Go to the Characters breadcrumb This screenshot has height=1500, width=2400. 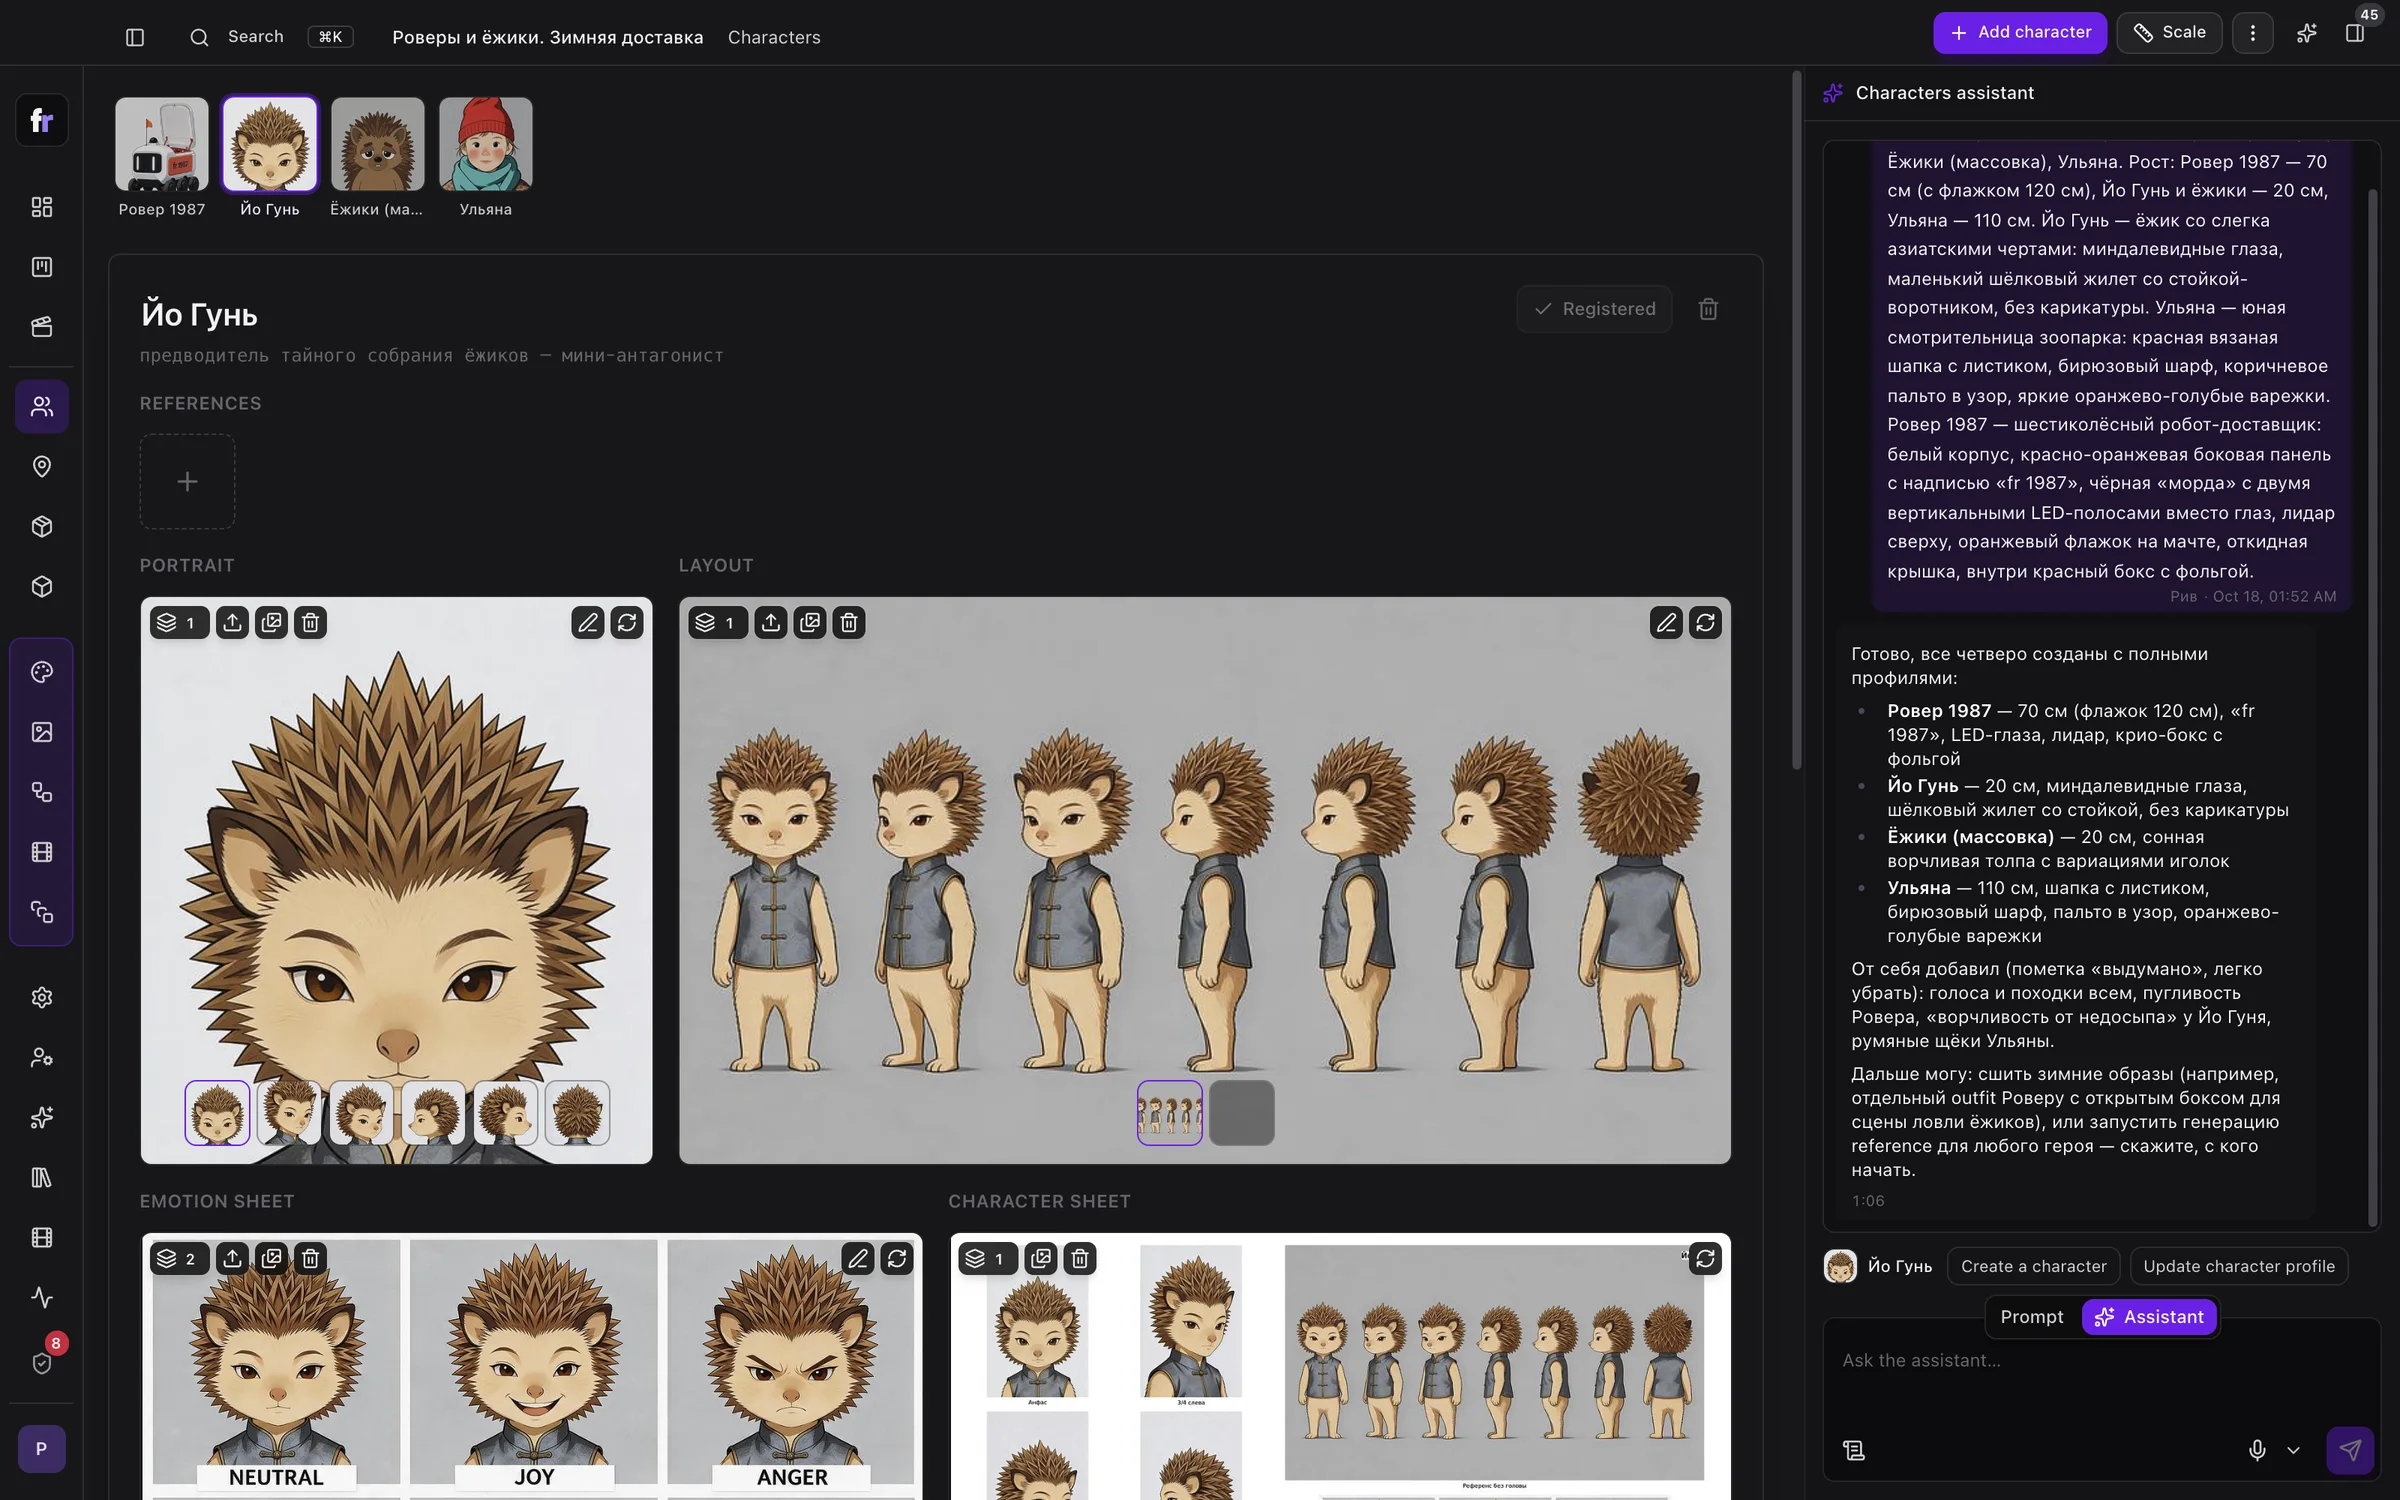[x=774, y=37]
